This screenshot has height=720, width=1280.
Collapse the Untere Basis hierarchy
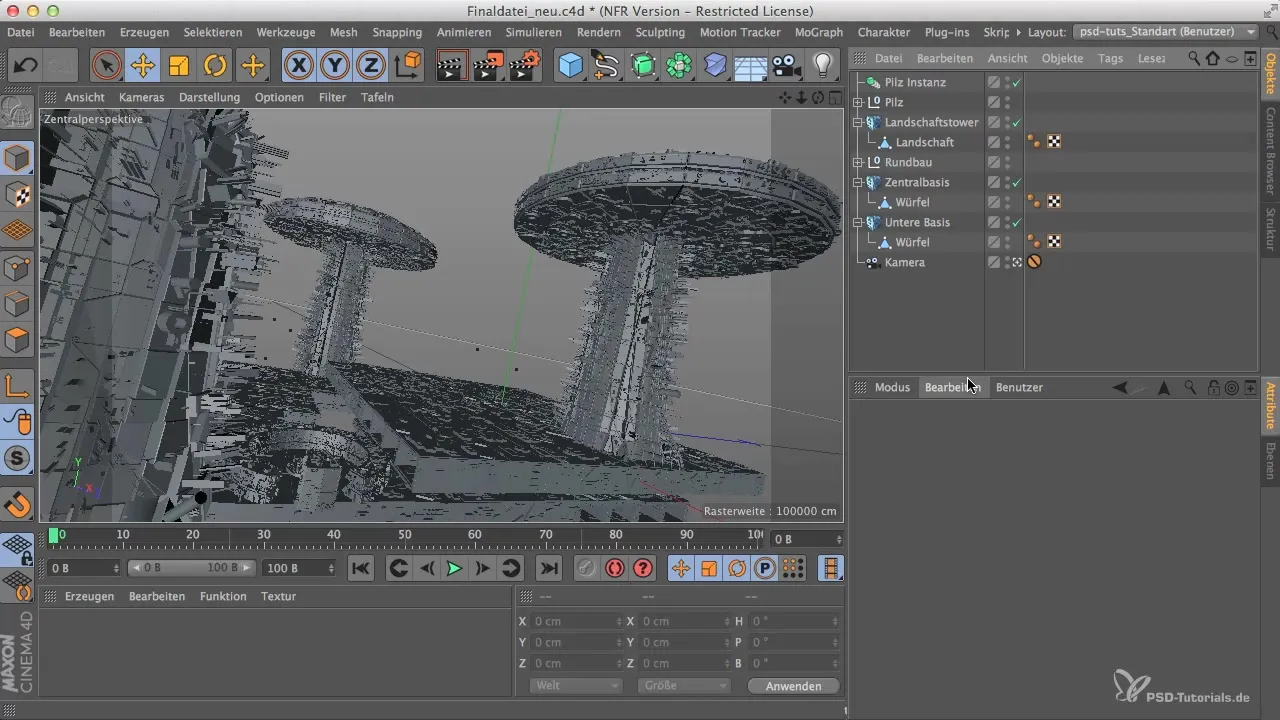tap(857, 222)
